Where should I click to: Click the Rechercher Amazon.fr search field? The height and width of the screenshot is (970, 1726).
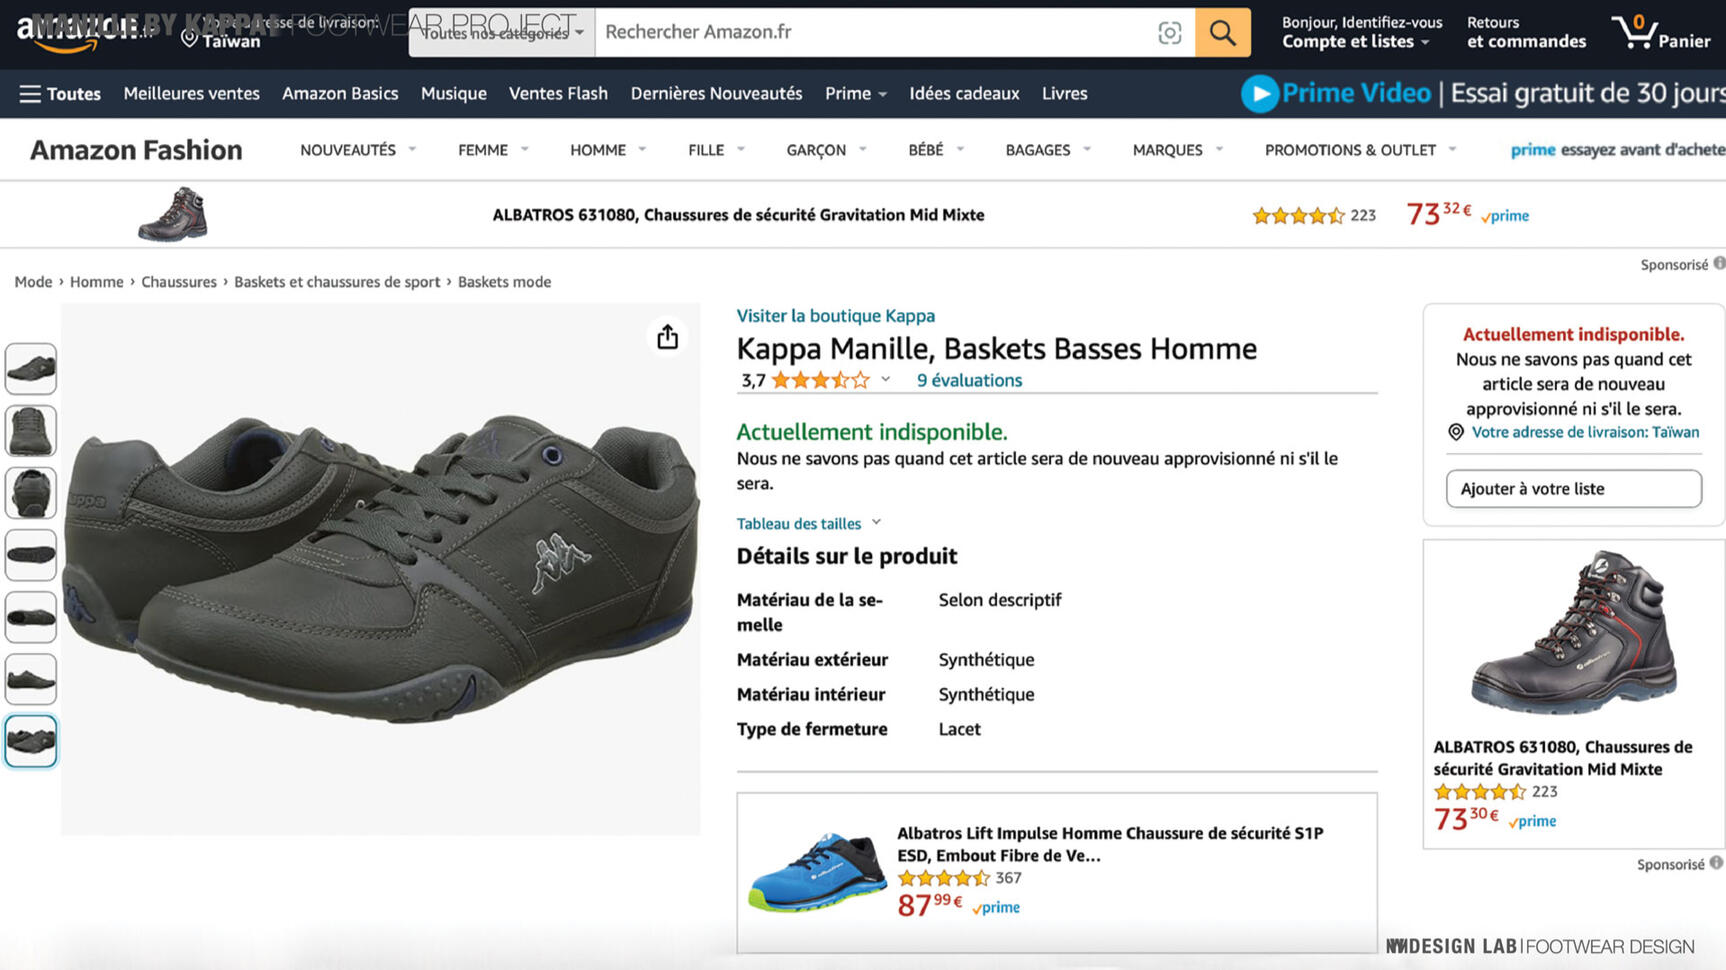[x=870, y=32]
